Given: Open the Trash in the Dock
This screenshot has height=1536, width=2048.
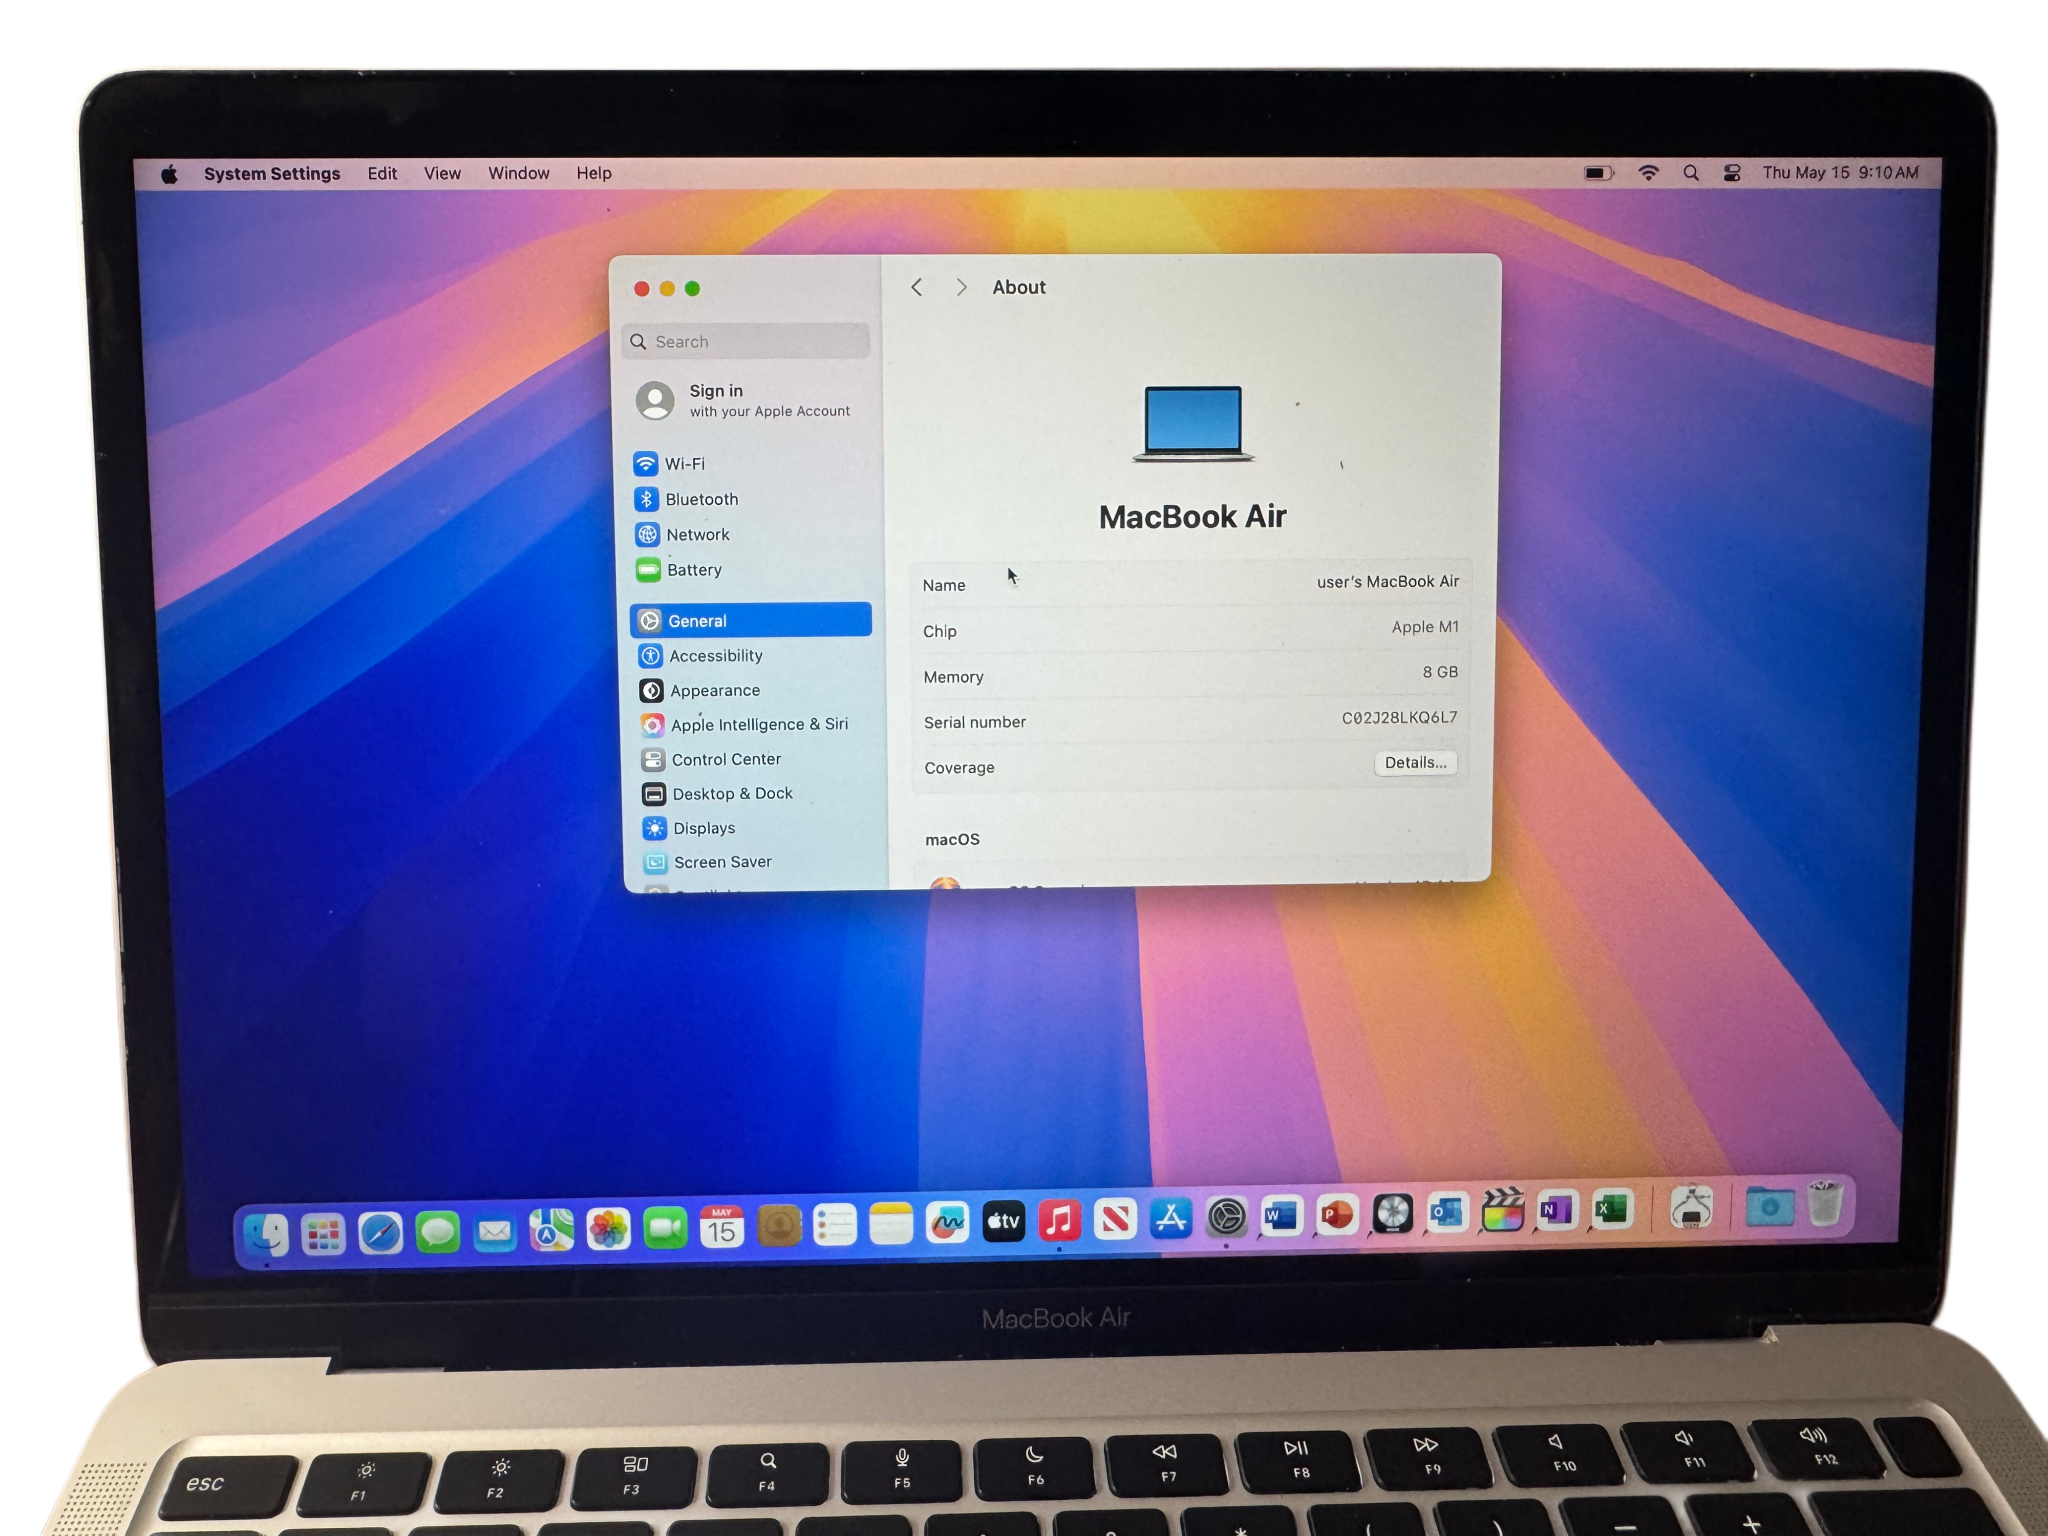Looking at the screenshot, I should pyautogui.click(x=1825, y=1204).
